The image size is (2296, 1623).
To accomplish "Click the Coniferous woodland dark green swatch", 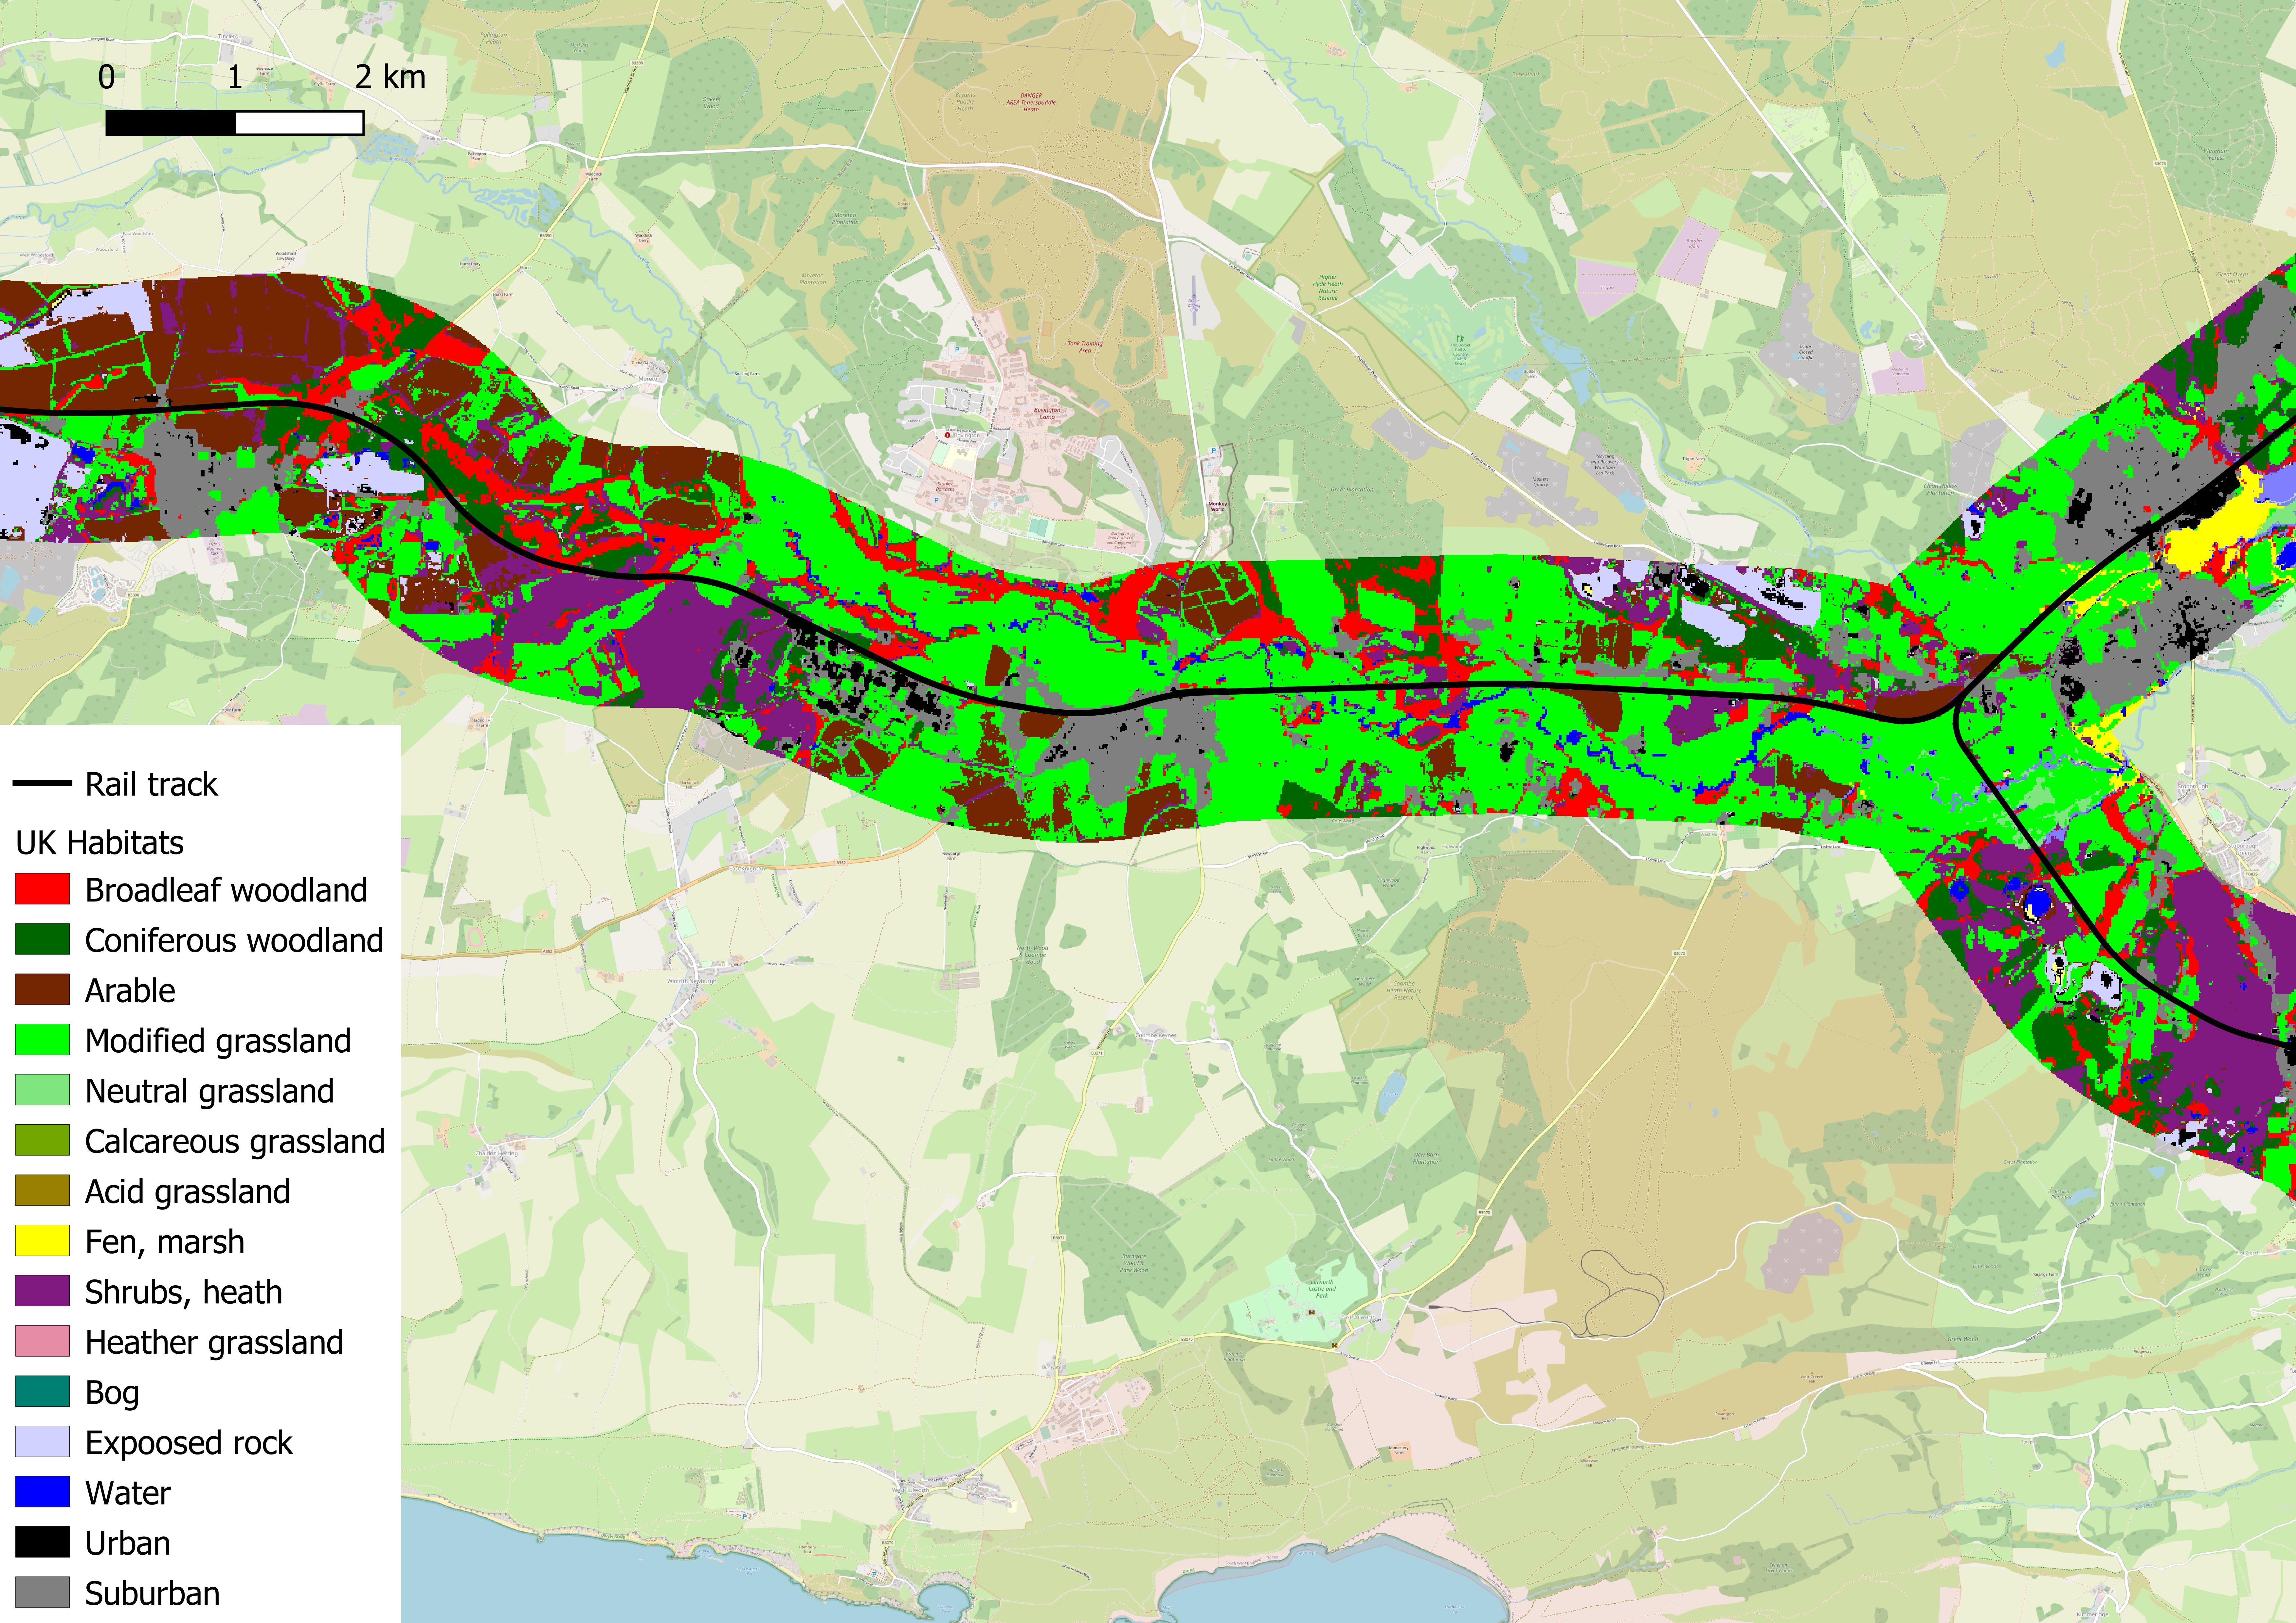I will pyautogui.click(x=42, y=939).
